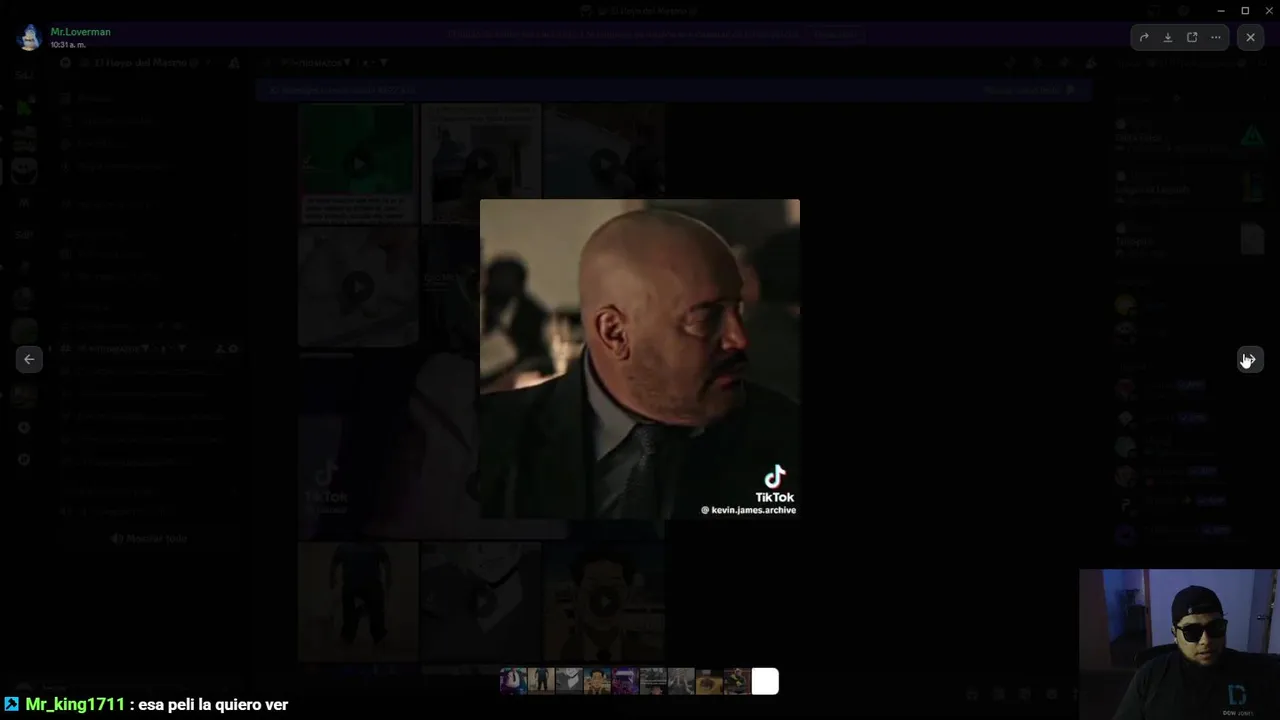Open Mr.Loverman's profile from the username
This screenshot has width=1280, height=720.
[x=81, y=32]
